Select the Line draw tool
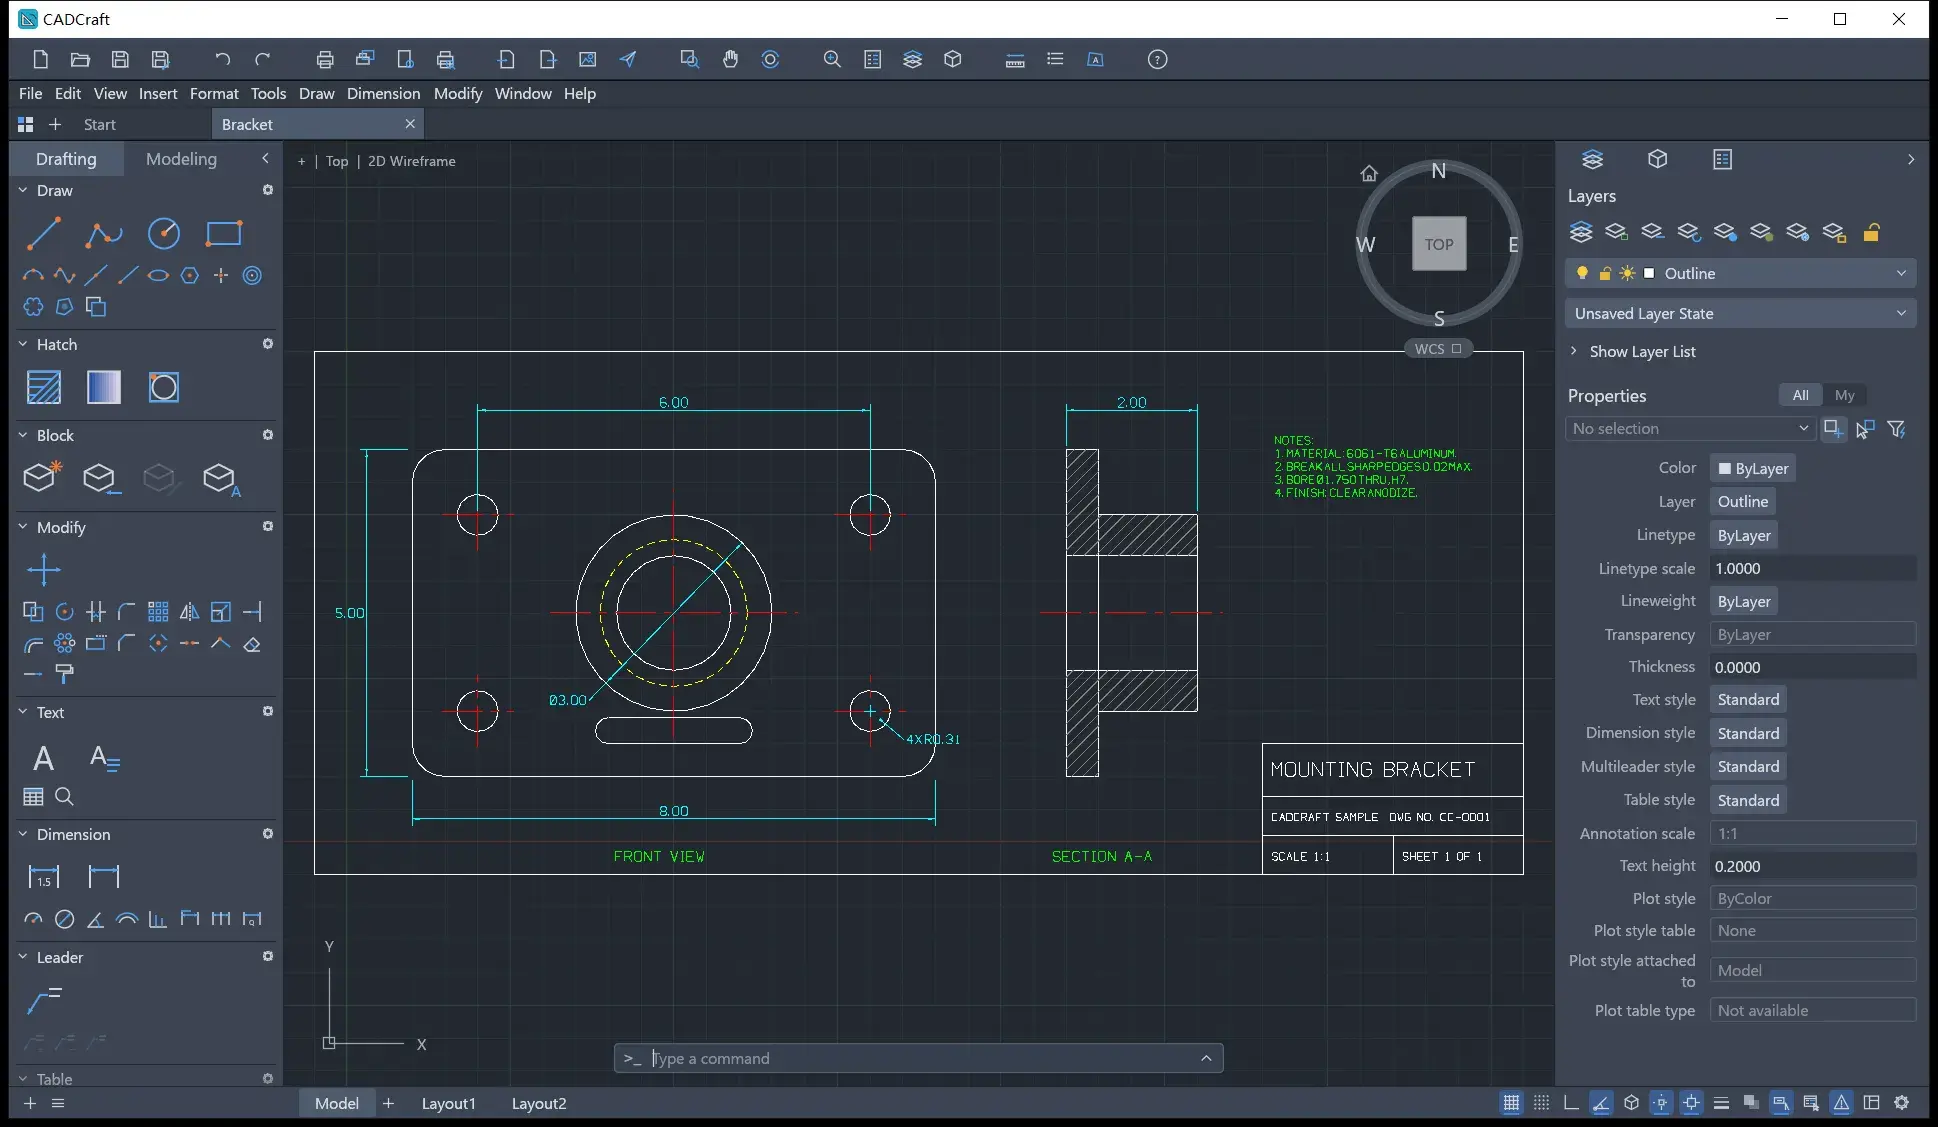Image resolution: width=1938 pixels, height=1127 pixels. (43, 234)
